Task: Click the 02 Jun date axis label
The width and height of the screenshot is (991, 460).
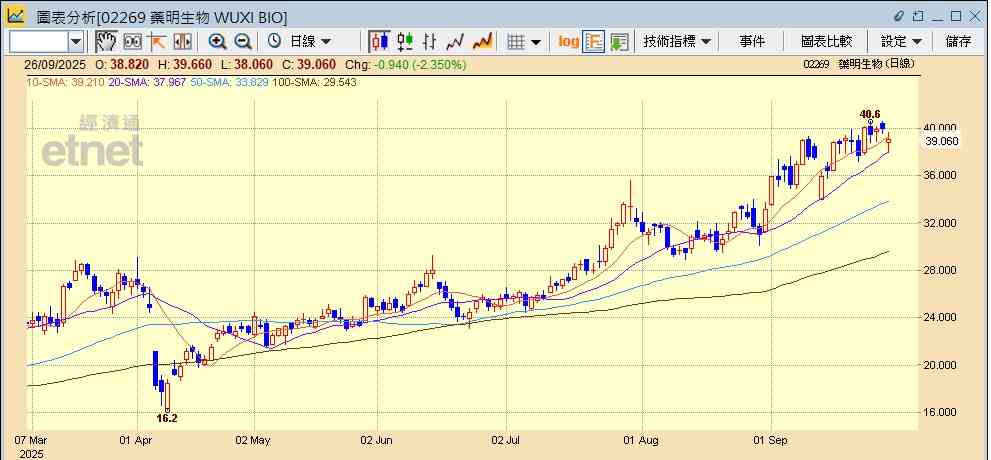Action: [x=377, y=440]
